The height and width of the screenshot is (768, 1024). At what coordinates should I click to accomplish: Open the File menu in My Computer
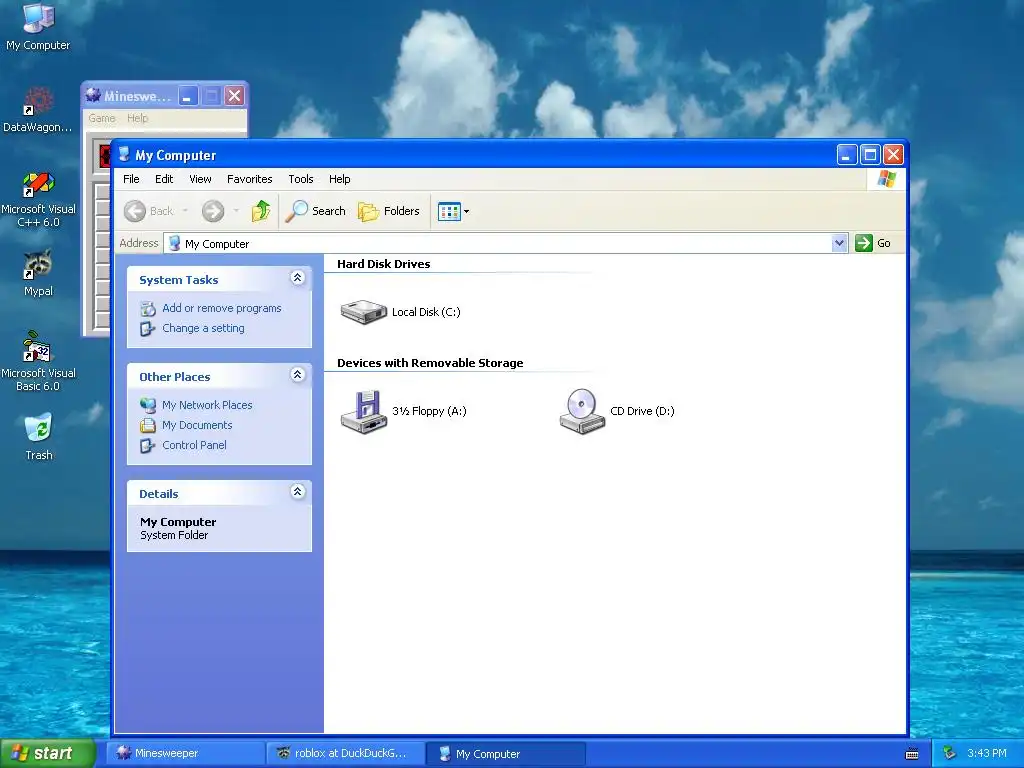coord(131,179)
